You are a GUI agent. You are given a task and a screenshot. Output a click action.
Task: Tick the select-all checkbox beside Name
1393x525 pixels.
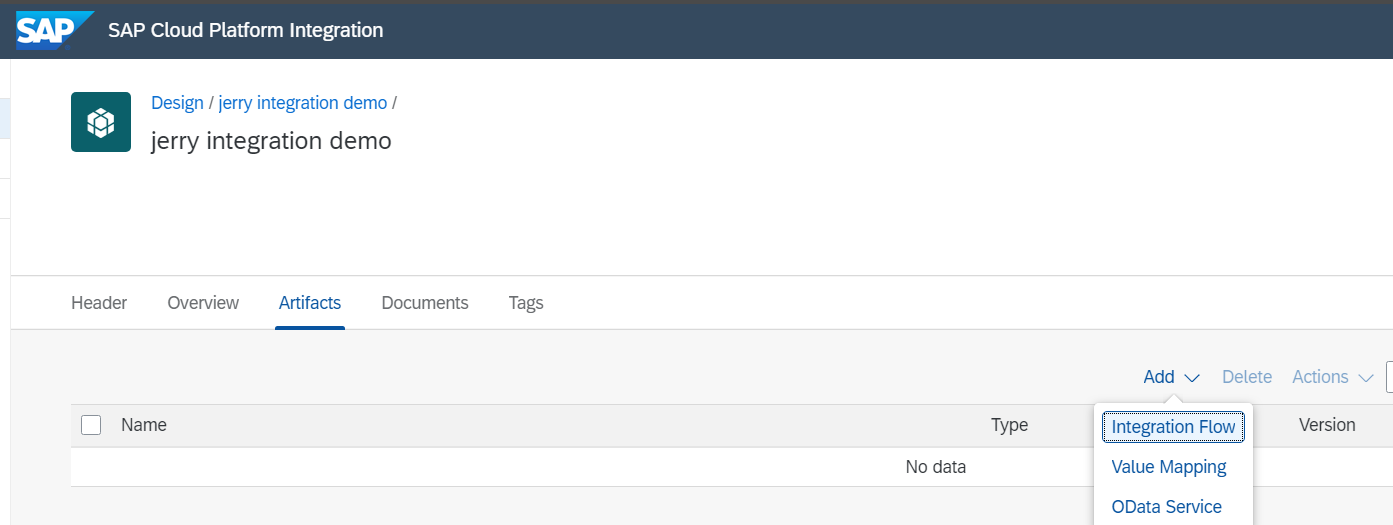click(91, 425)
